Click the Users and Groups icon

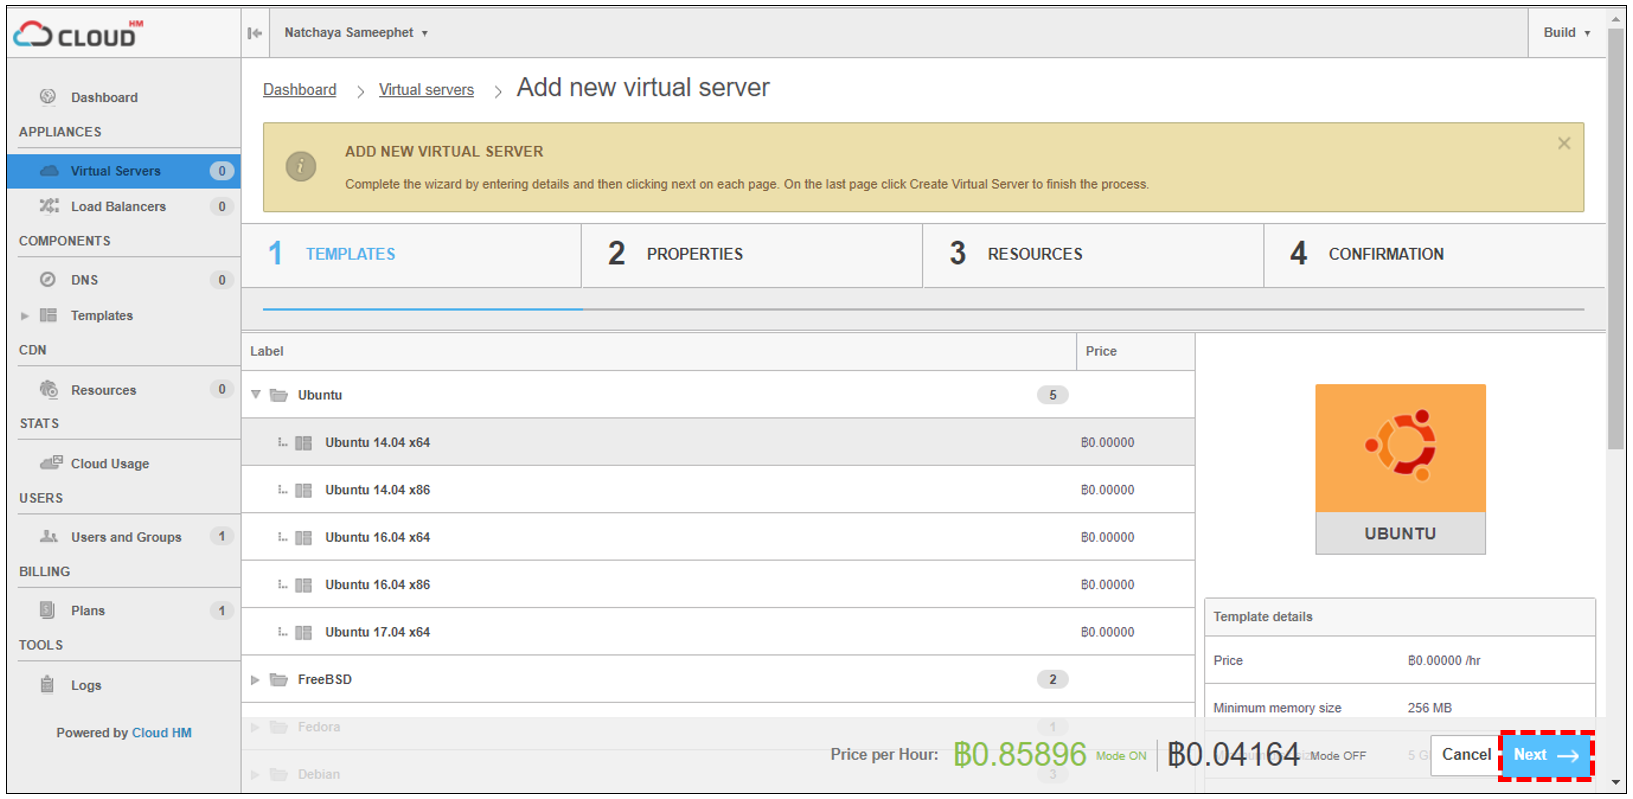point(49,537)
